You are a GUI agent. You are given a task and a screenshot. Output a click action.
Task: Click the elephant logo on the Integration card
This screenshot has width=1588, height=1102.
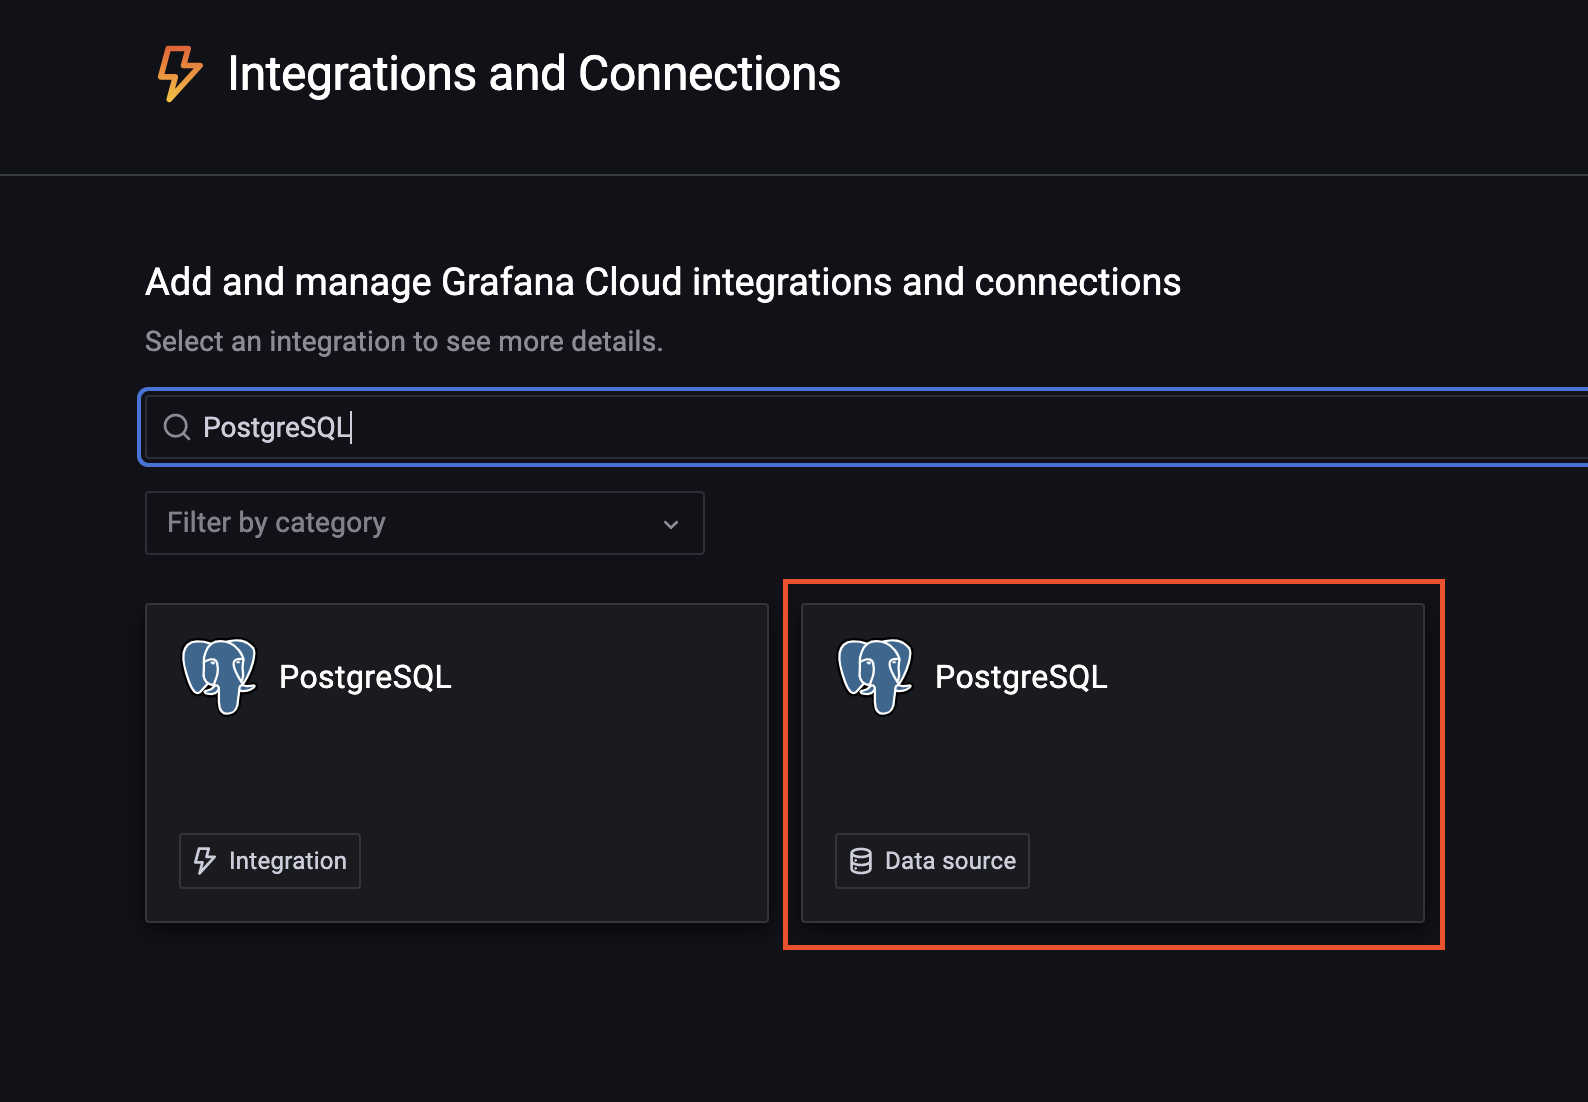(219, 677)
